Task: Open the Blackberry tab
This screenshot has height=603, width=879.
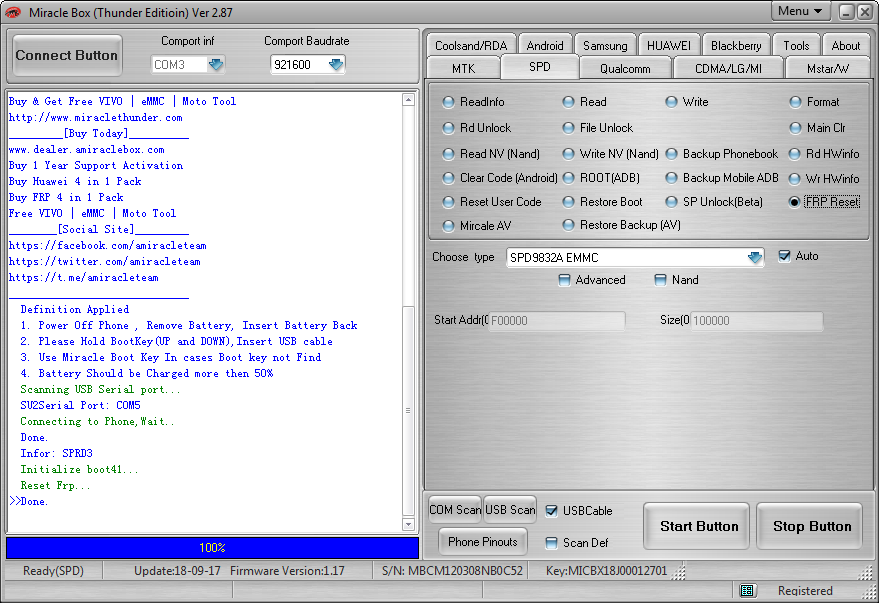Action: [x=736, y=45]
